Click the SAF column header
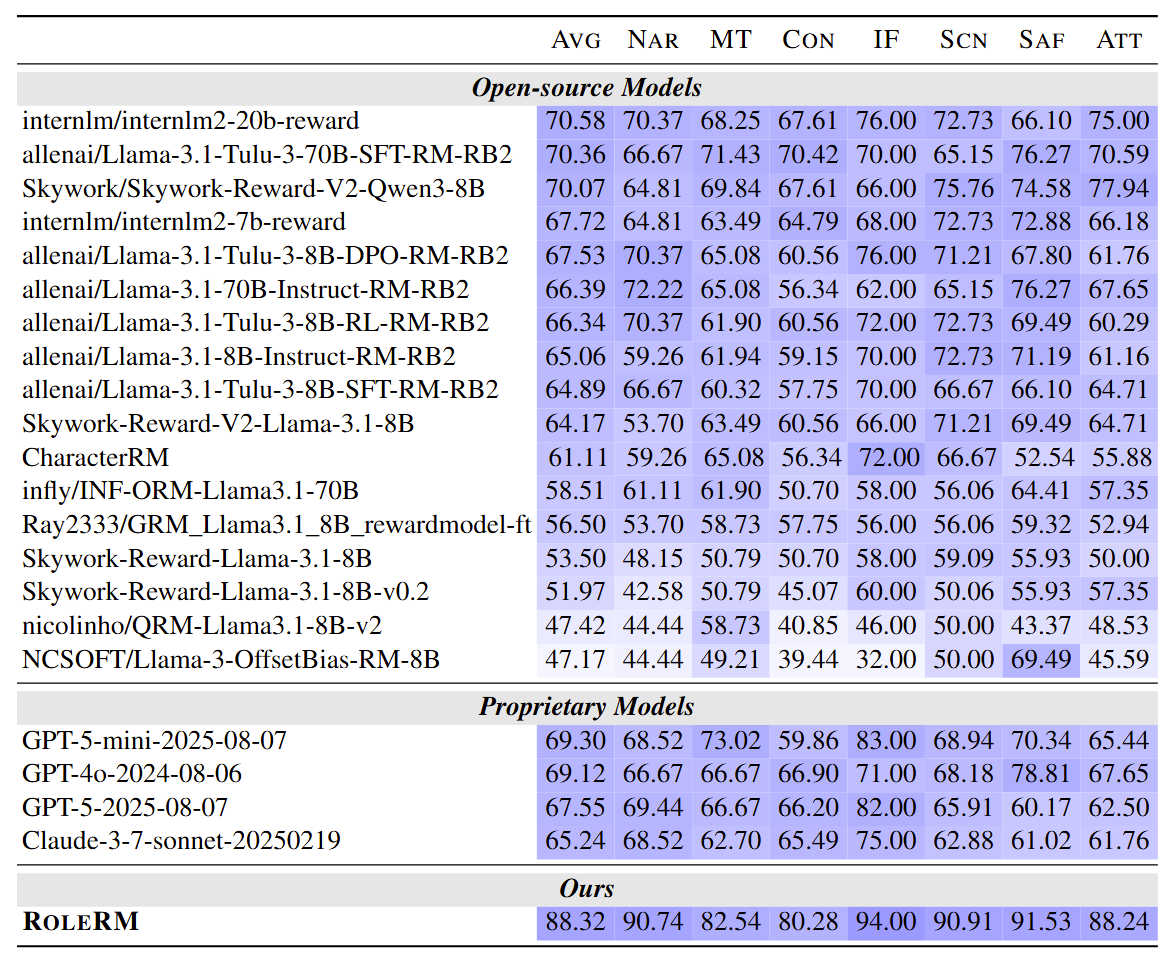1176x954 pixels. pyautogui.click(x=1042, y=40)
